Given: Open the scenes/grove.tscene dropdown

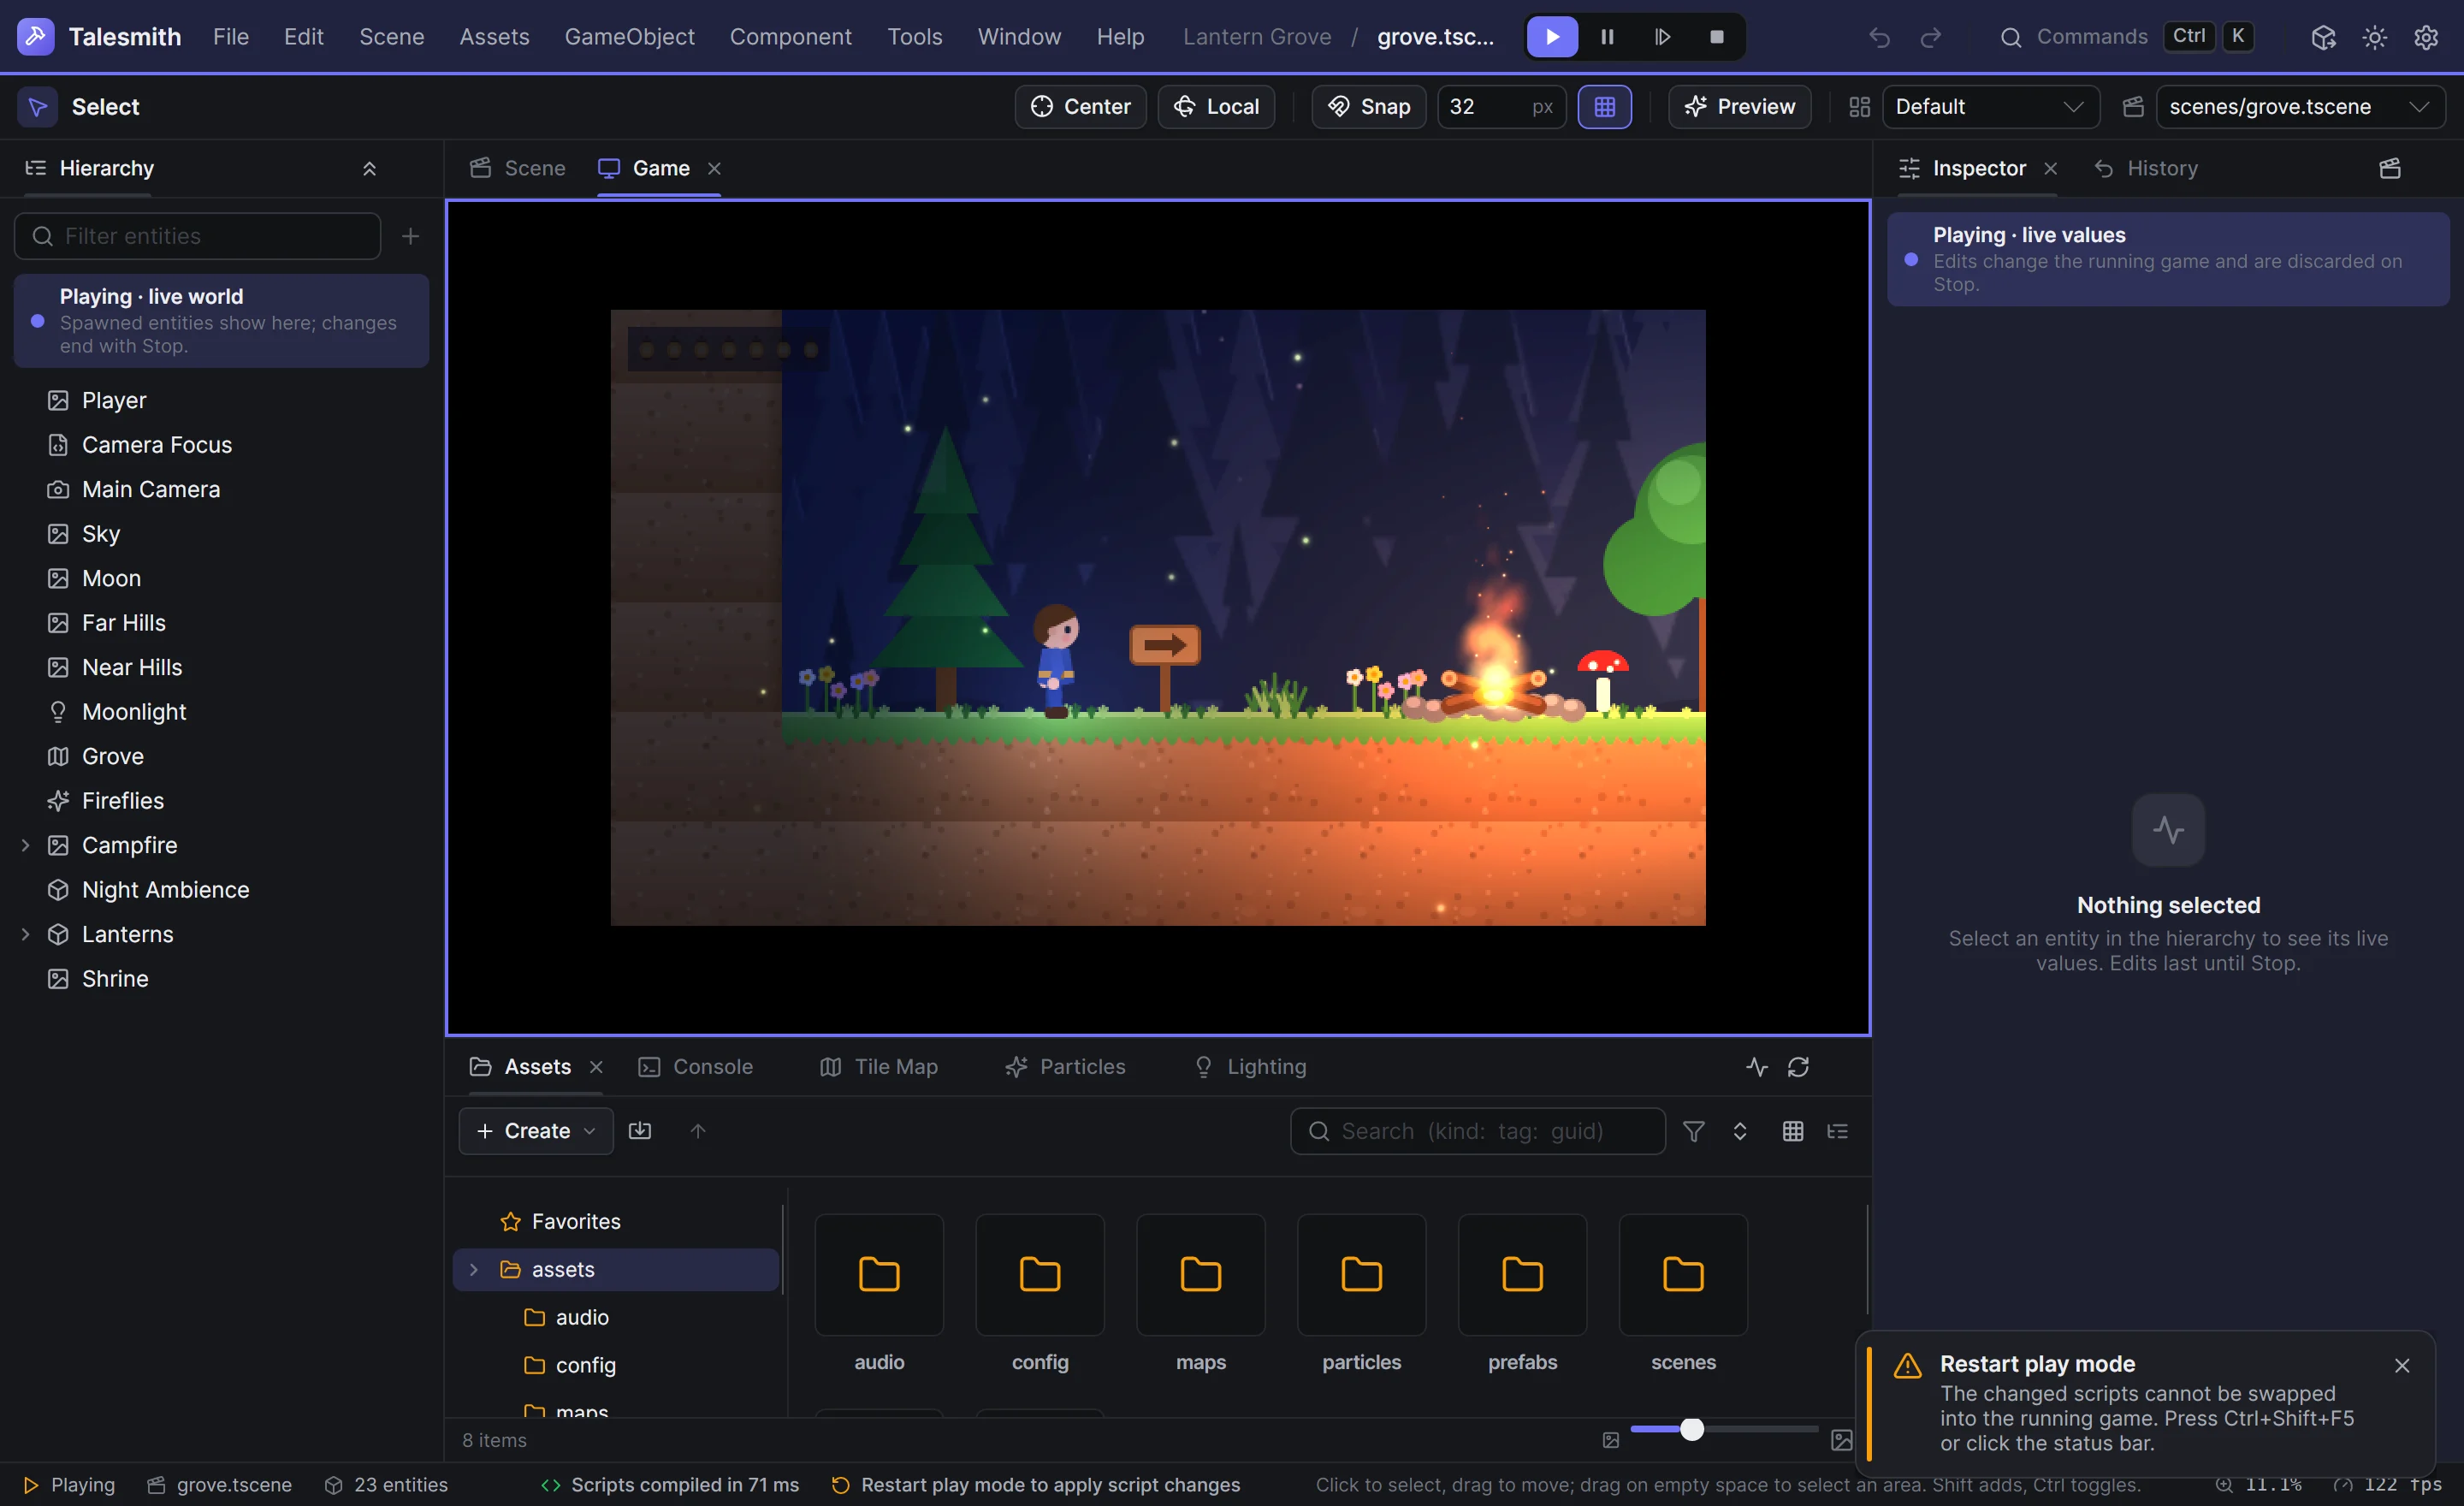Looking at the screenshot, I should pyautogui.click(x=2300, y=107).
